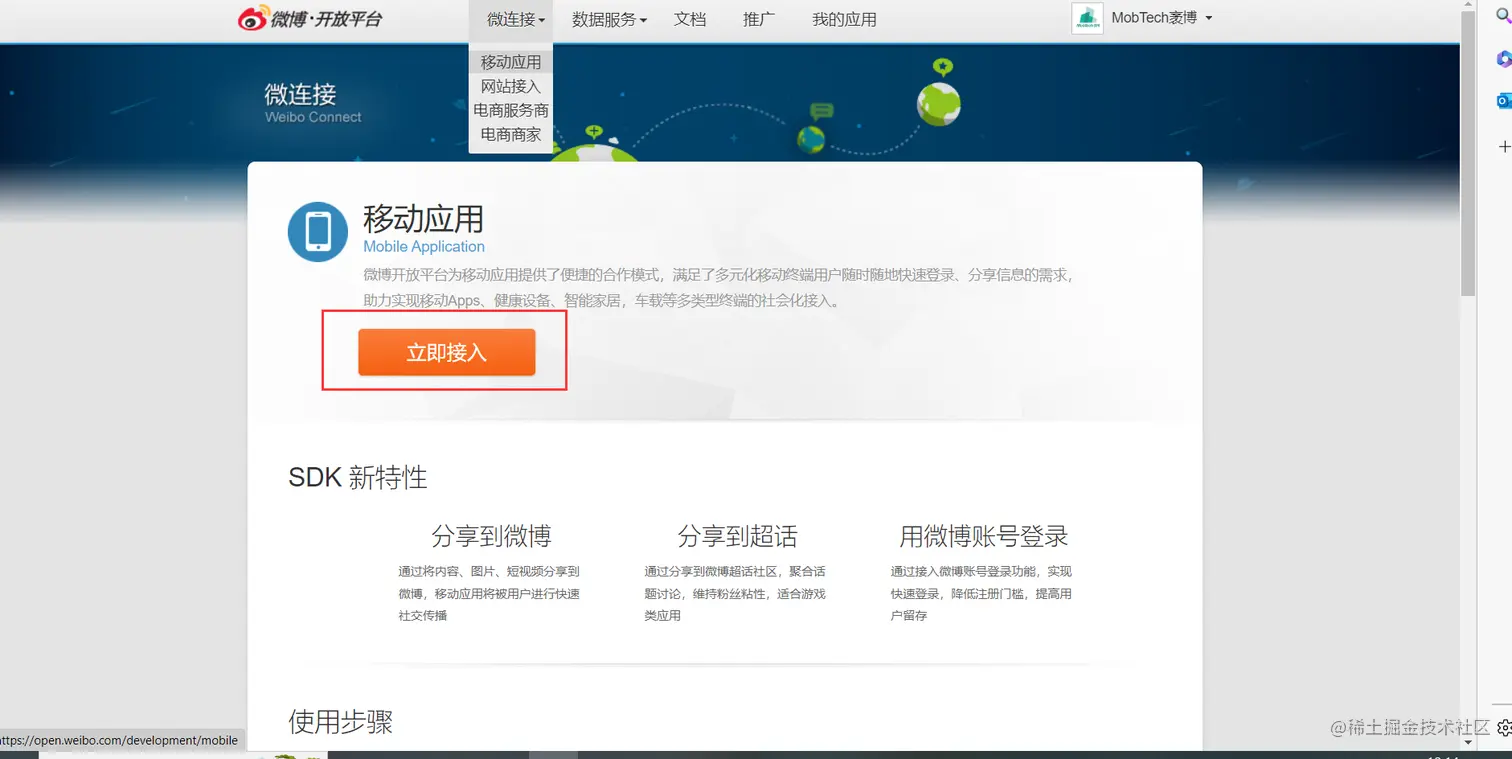
Task: Open the 微连接 dropdown menu
Action: point(511,18)
